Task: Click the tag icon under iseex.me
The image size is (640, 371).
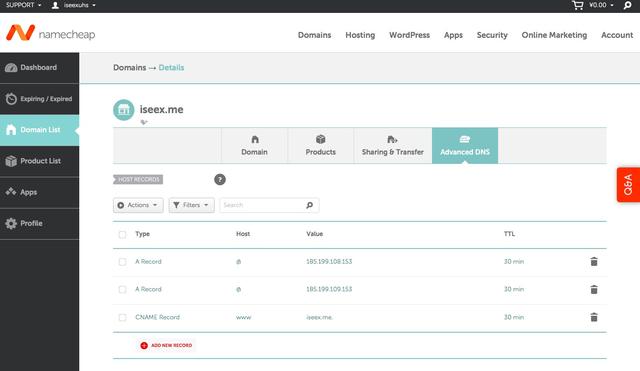Action: pos(144,122)
